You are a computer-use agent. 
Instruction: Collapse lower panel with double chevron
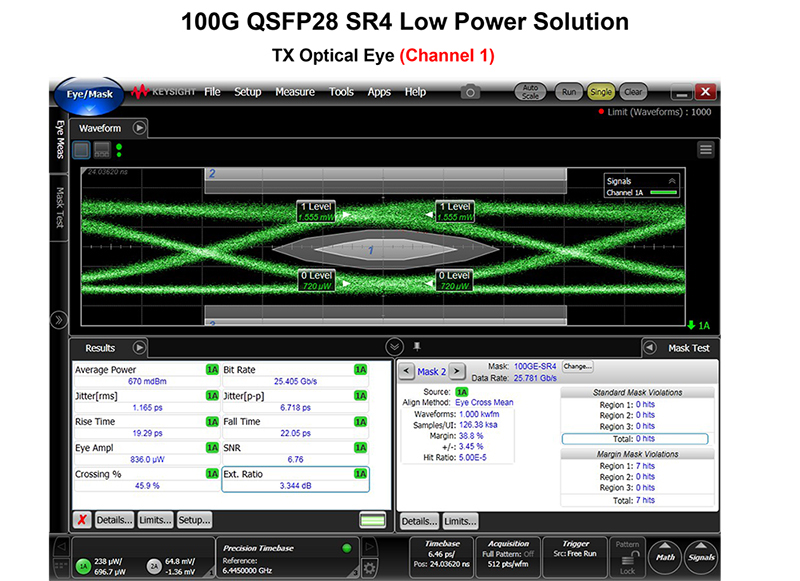394,346
